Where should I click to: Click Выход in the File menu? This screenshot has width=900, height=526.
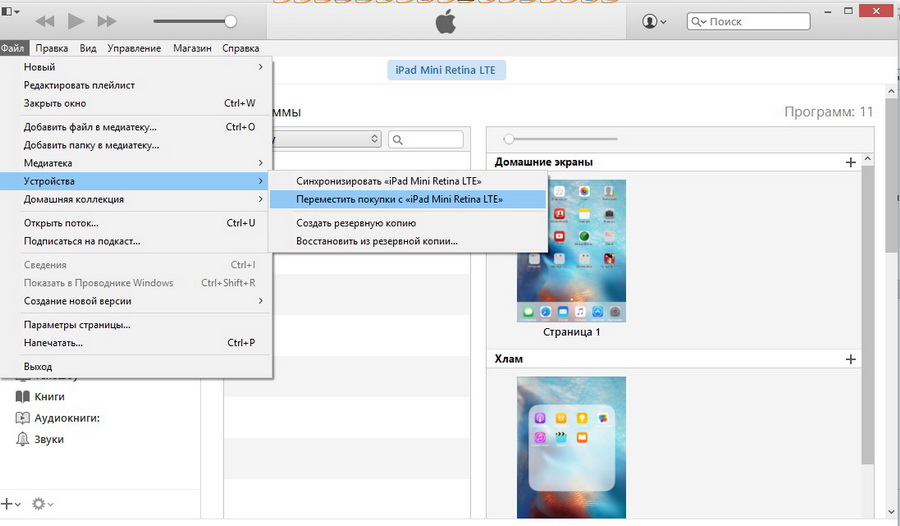coord(38,367)
